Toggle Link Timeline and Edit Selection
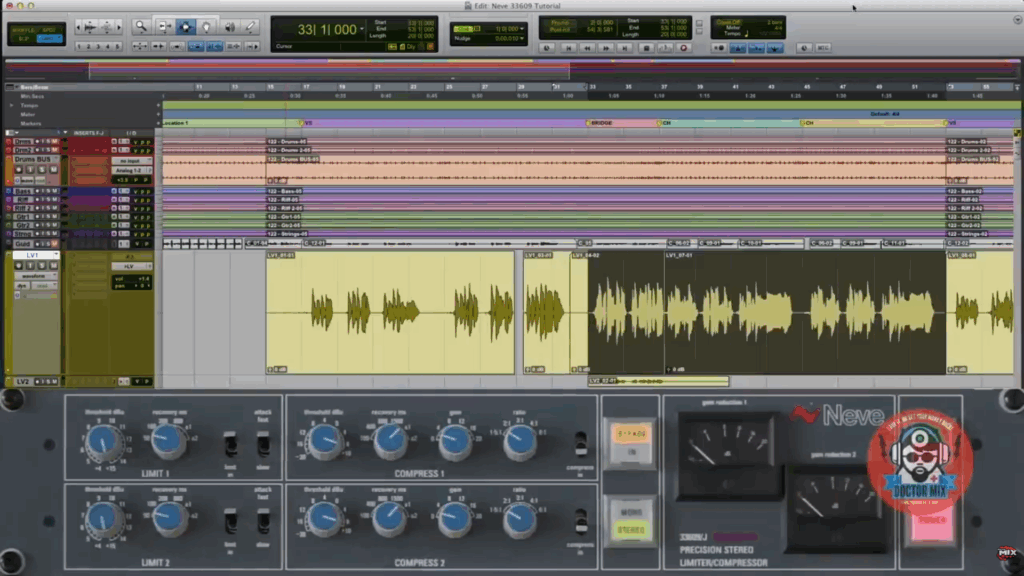1024x576 pixels. pos(214,46)
